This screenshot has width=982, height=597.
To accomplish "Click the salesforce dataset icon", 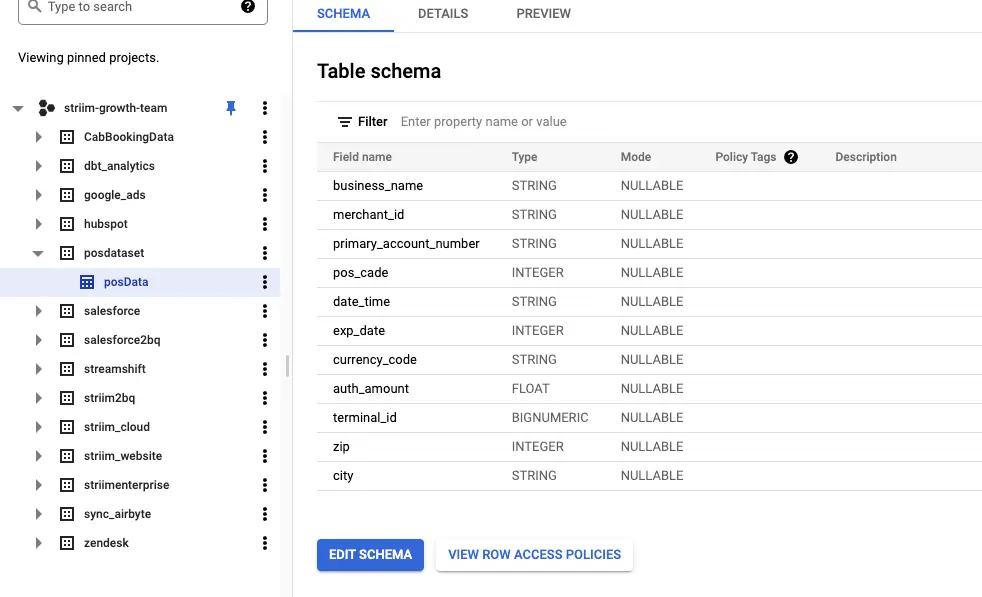I will [x=67, y=311].
